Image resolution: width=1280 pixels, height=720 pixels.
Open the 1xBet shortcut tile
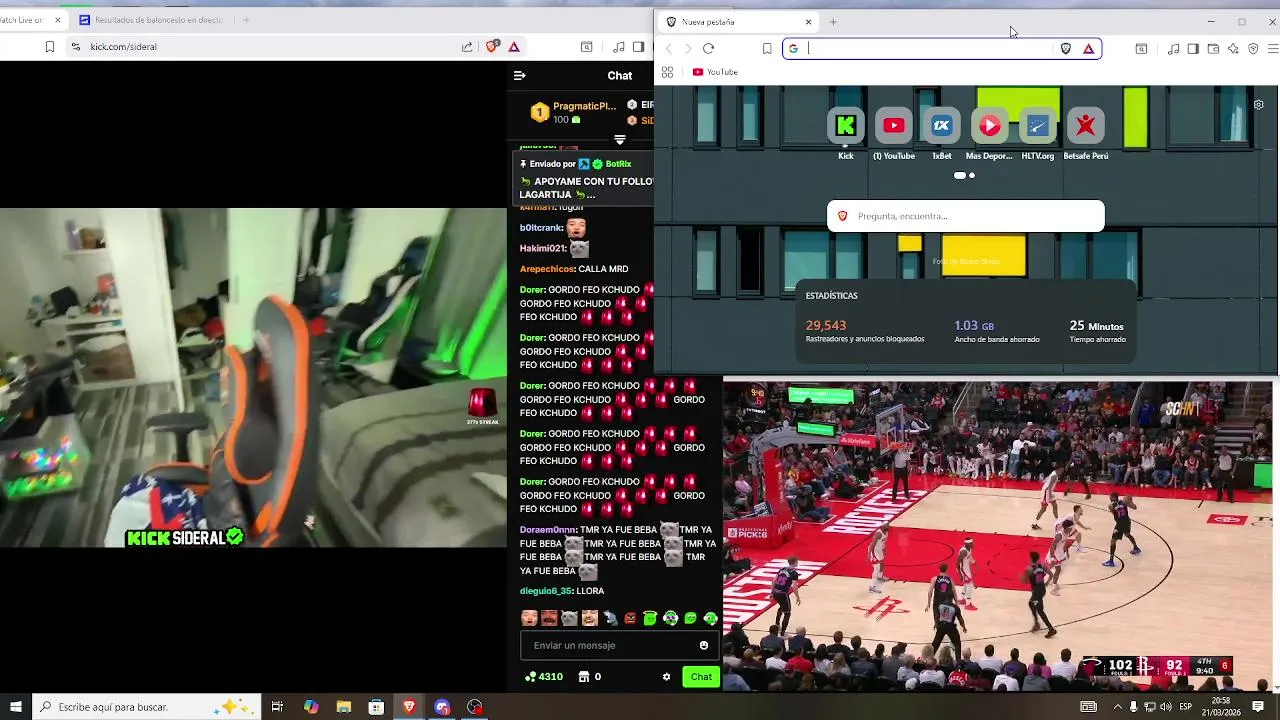pos(941,126)
